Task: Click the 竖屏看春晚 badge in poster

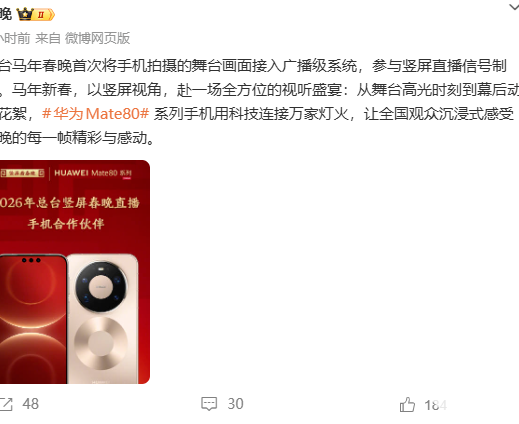Action: click(22, 173)
